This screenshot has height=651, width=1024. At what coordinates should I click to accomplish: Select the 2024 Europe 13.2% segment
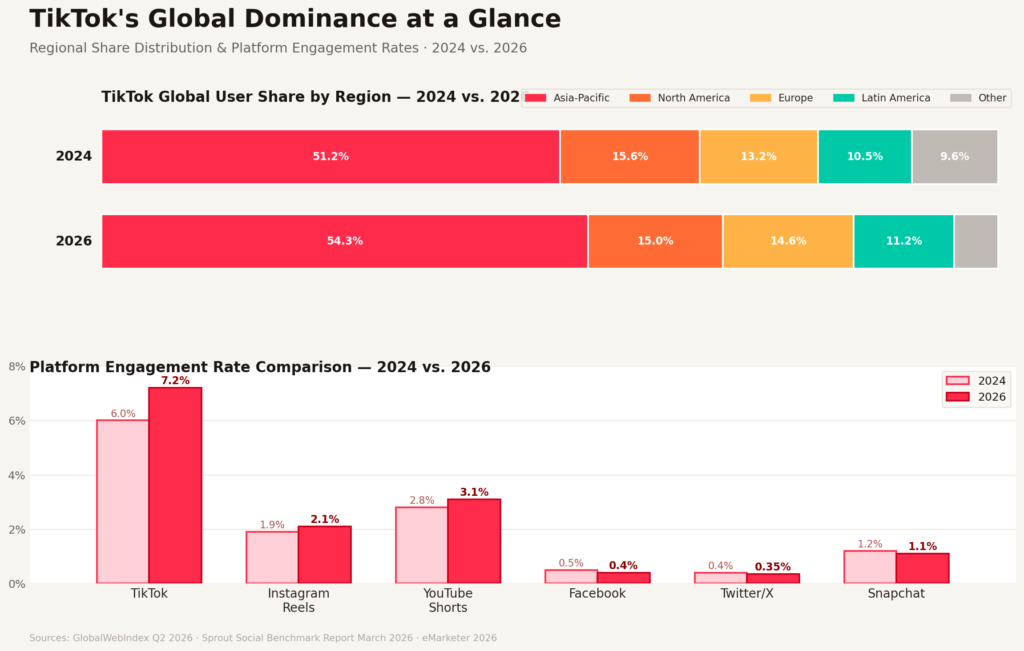(x=759, y=157)
